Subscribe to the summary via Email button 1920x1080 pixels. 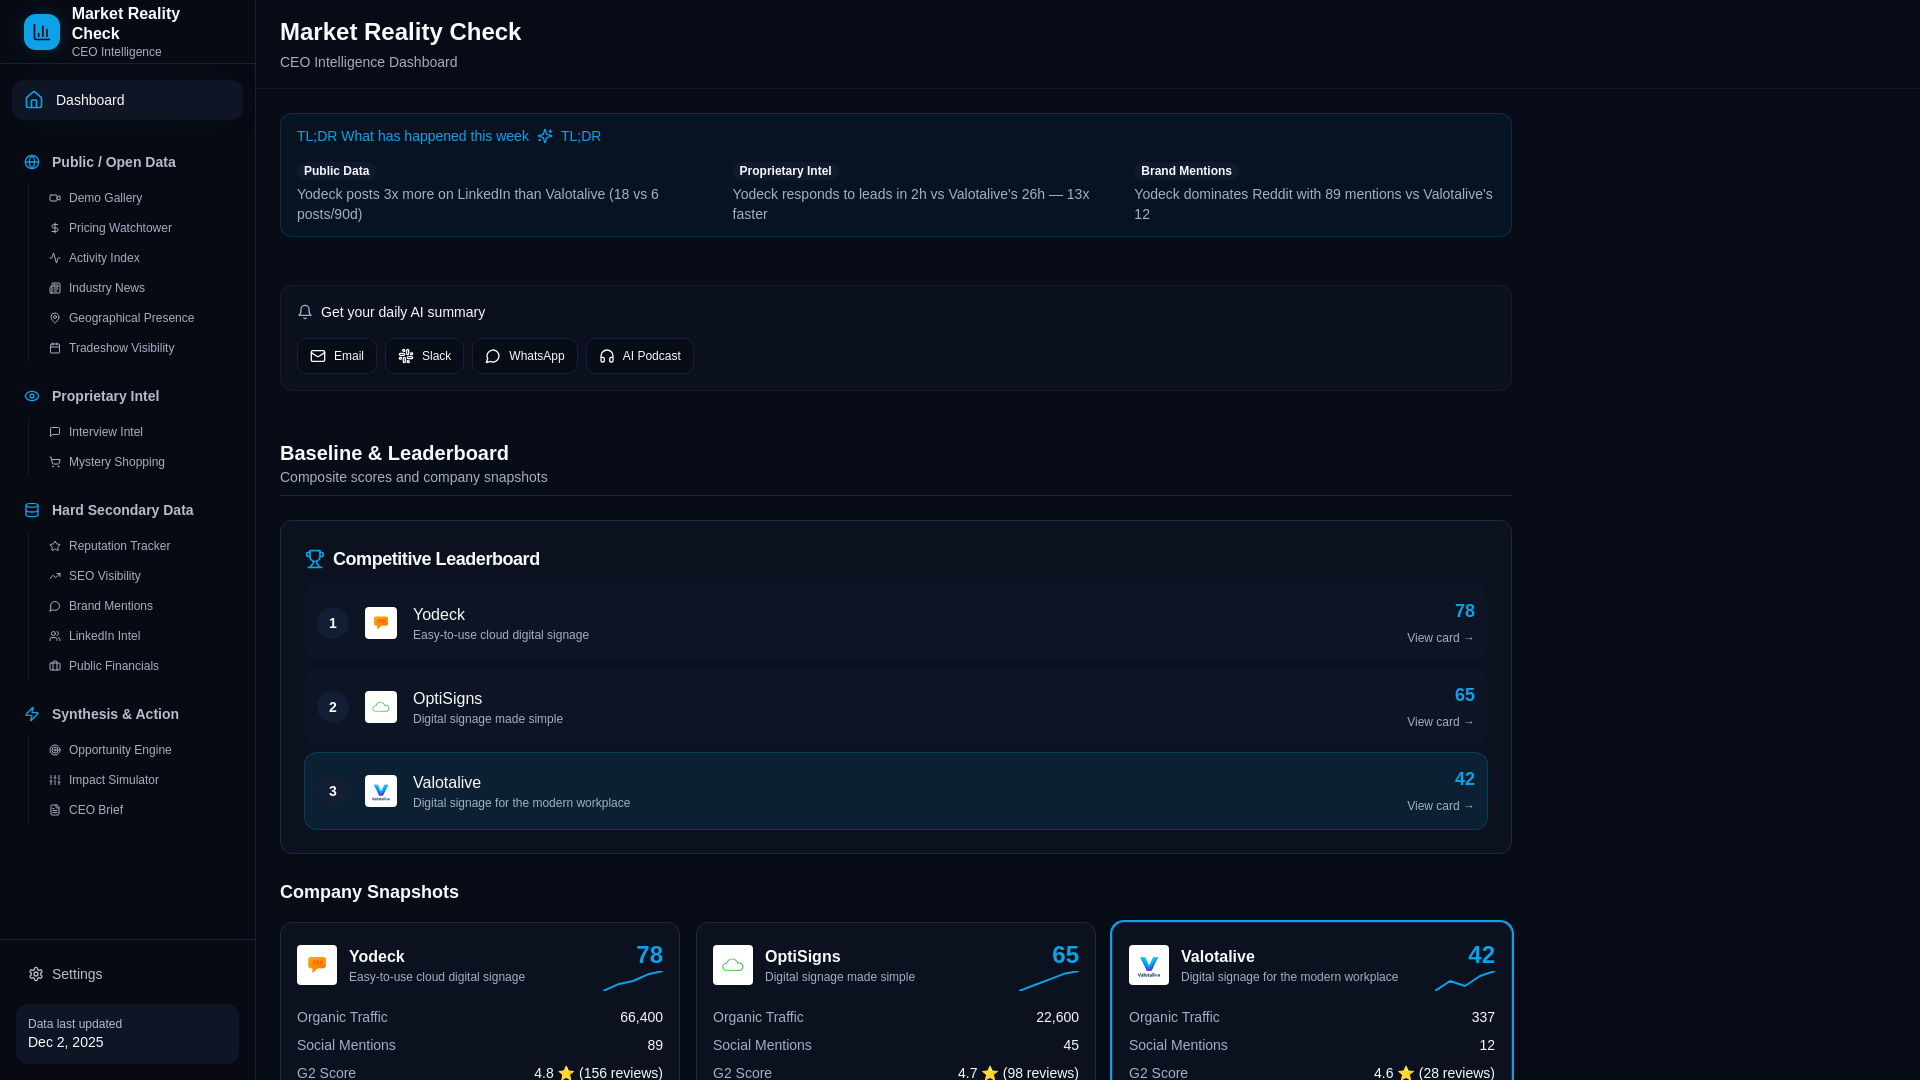[337, 356]
